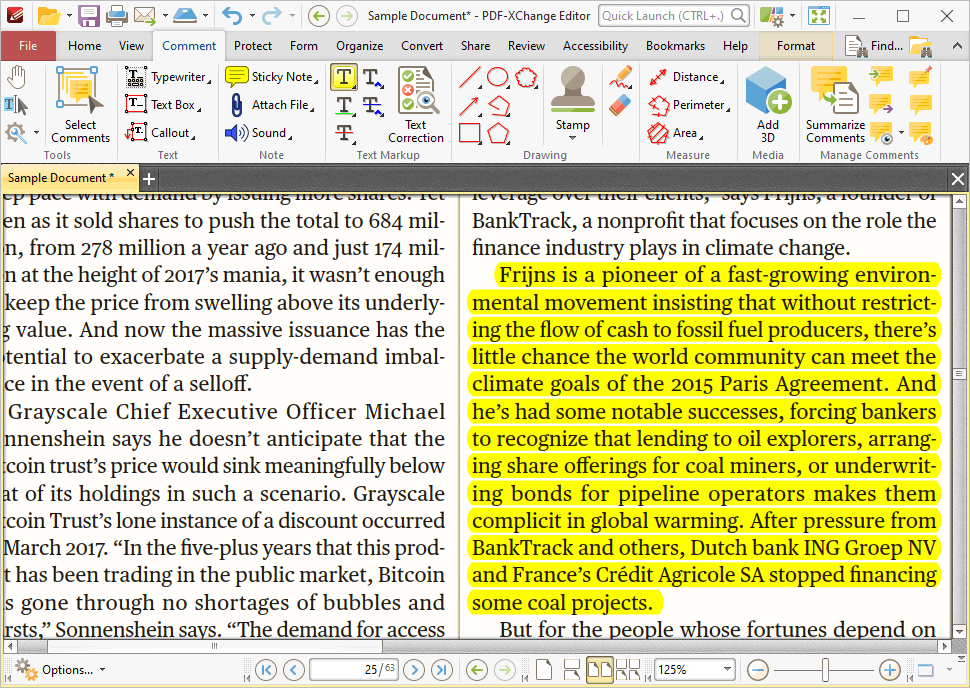Screen dimensions: 970x688
Task: Adjust the zoom slider handle
Action: [825, 669]
